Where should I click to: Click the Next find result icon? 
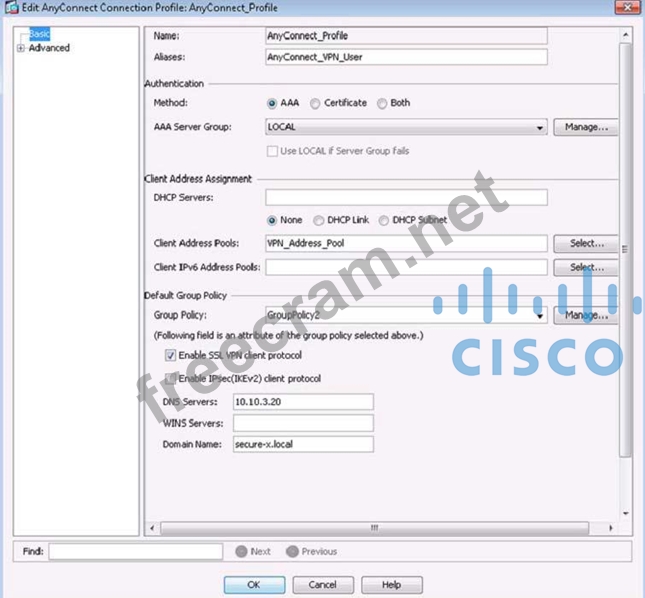coord(241,551)
